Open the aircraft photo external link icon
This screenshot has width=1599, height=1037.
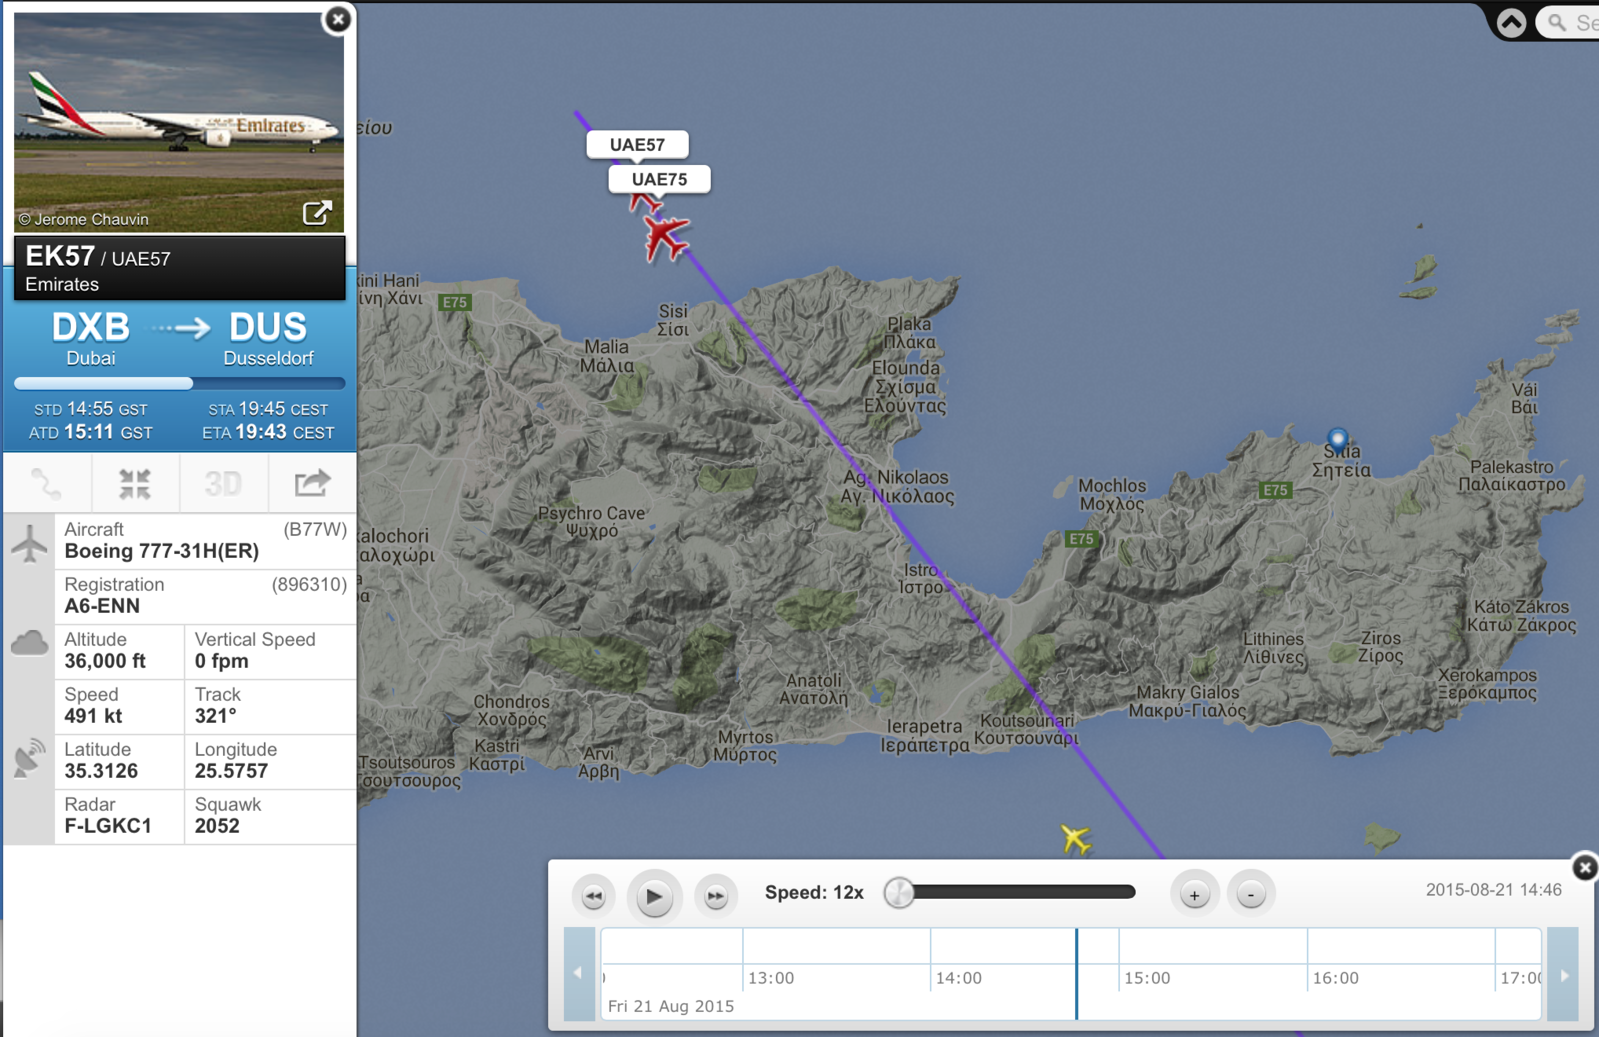(317, 213)
